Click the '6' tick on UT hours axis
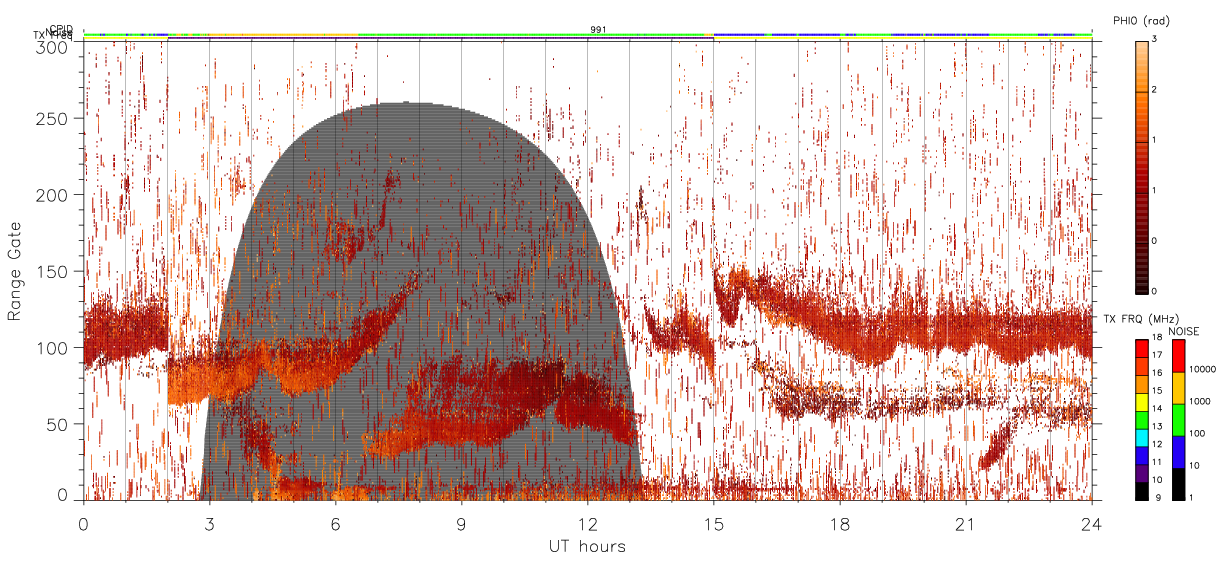The image size is (1228, 567). coord(335,523)
